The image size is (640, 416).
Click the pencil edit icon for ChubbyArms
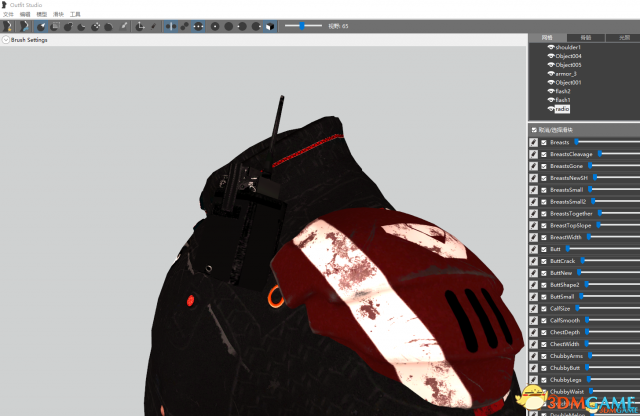[x=533, y=356]
